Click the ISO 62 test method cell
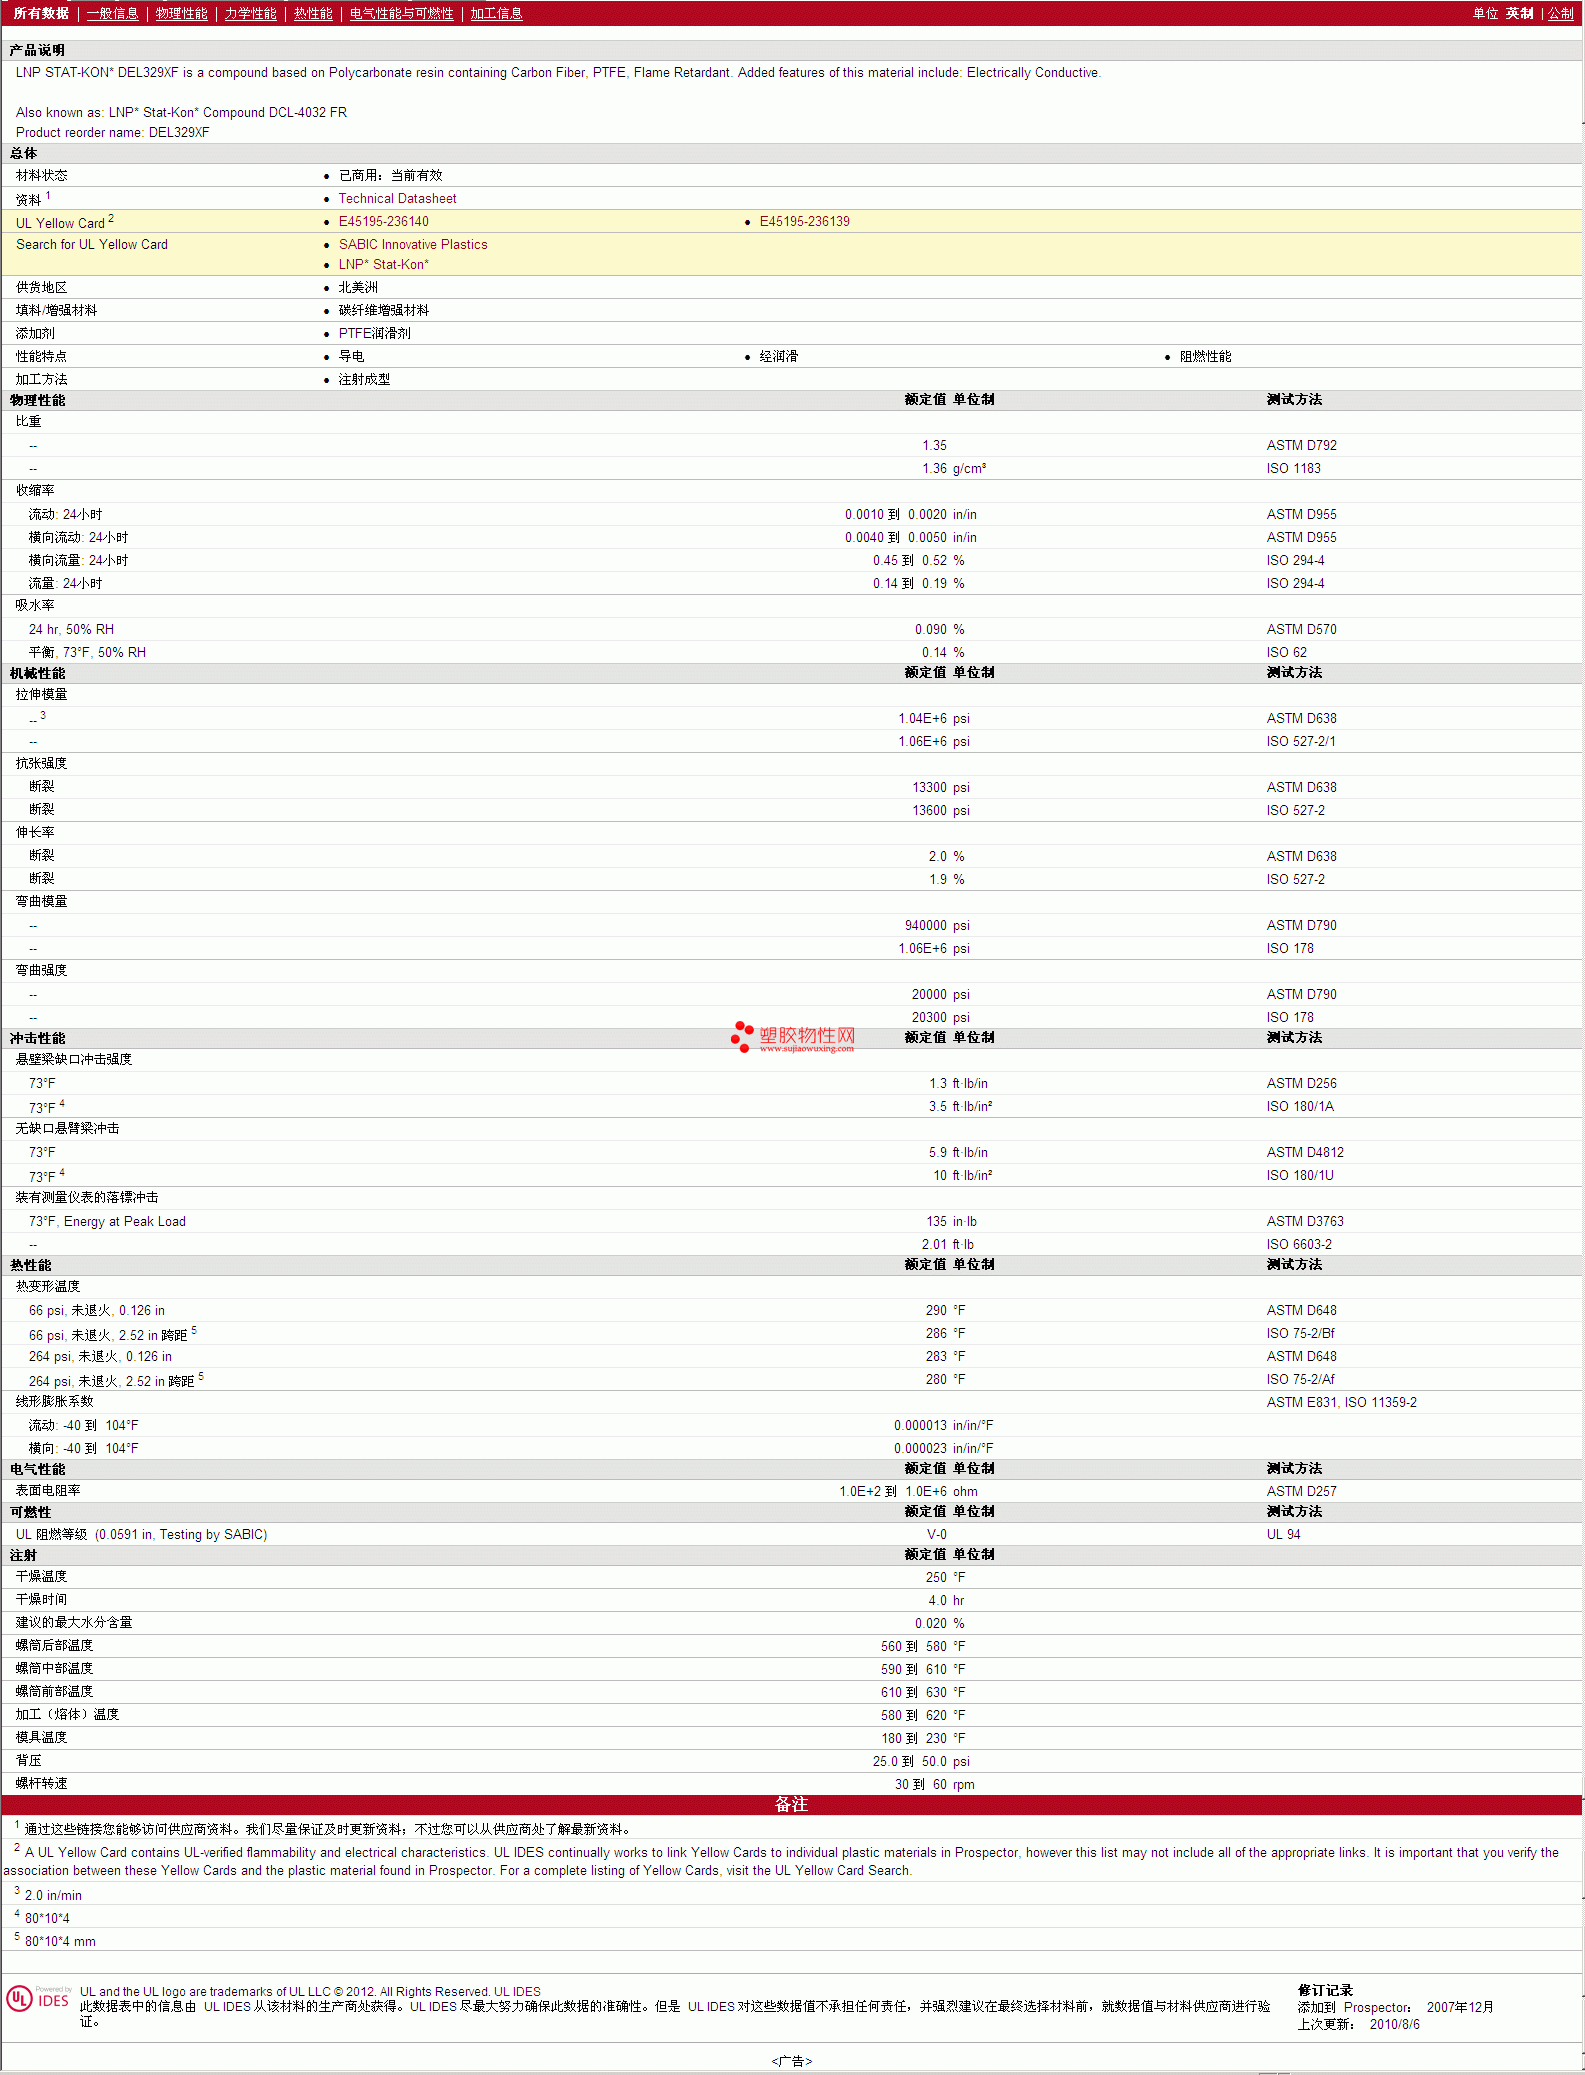The image size is (1585, 2075). [x=1286, y=652]
